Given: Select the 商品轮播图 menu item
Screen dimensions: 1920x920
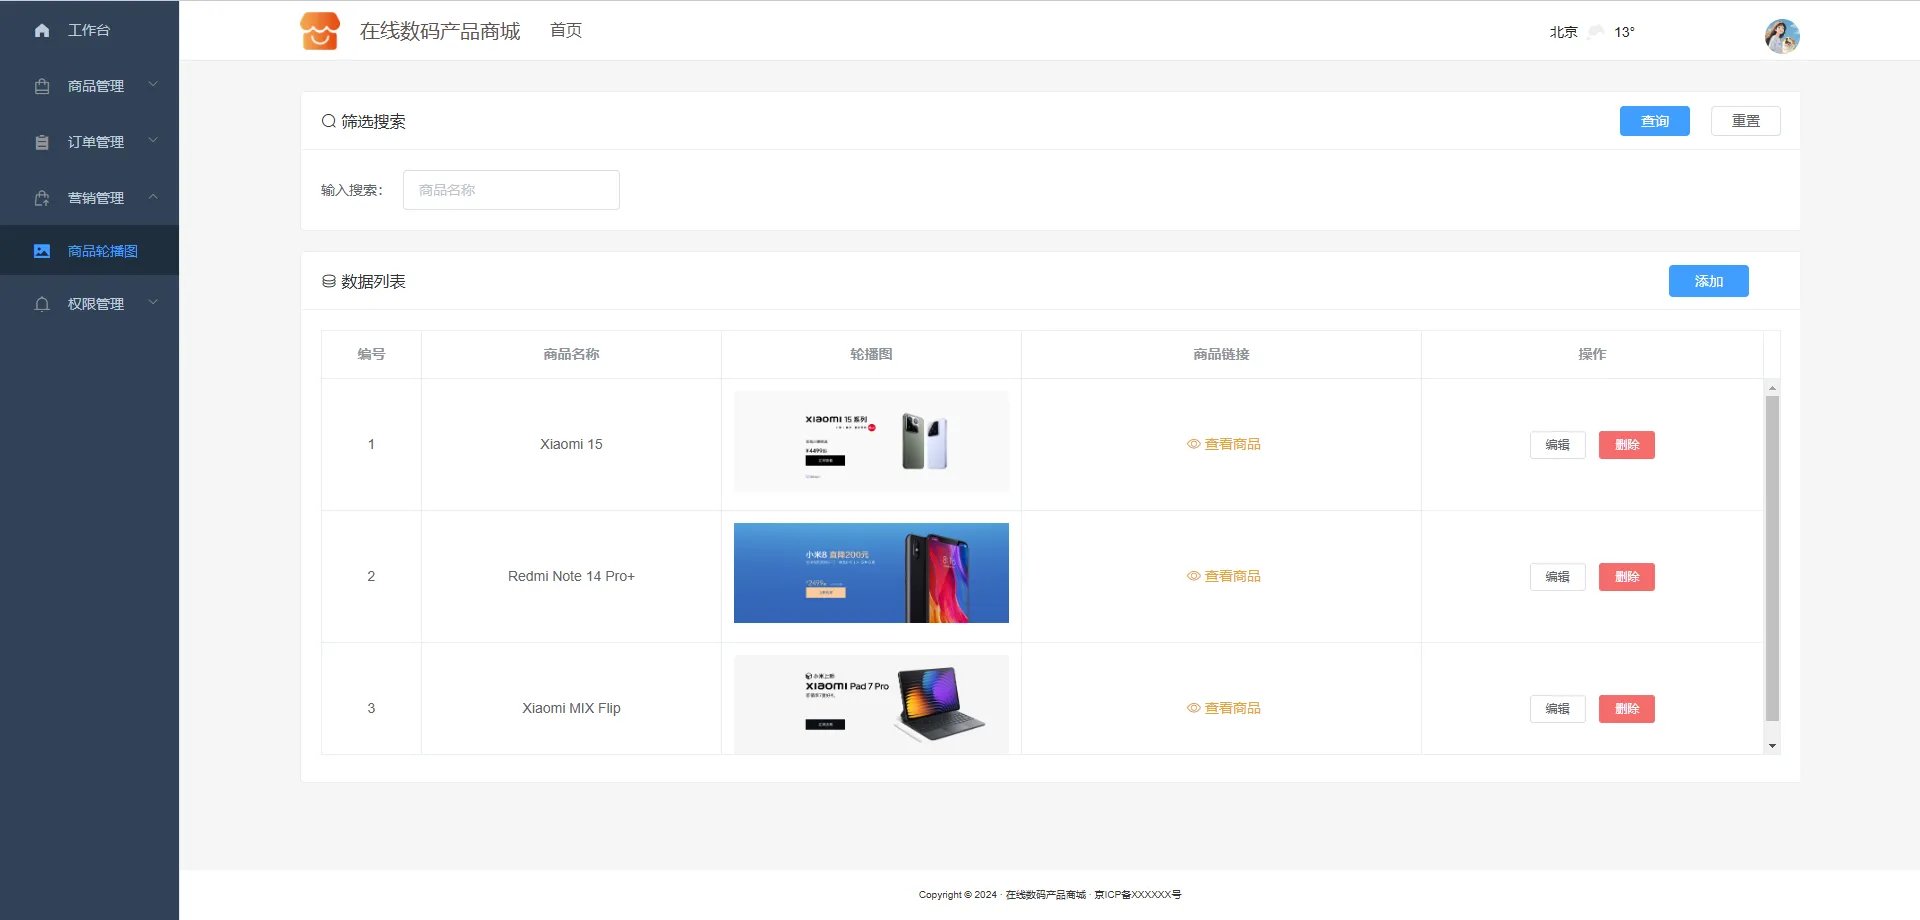Looking at the screenshot, I should tap(102, 251).
